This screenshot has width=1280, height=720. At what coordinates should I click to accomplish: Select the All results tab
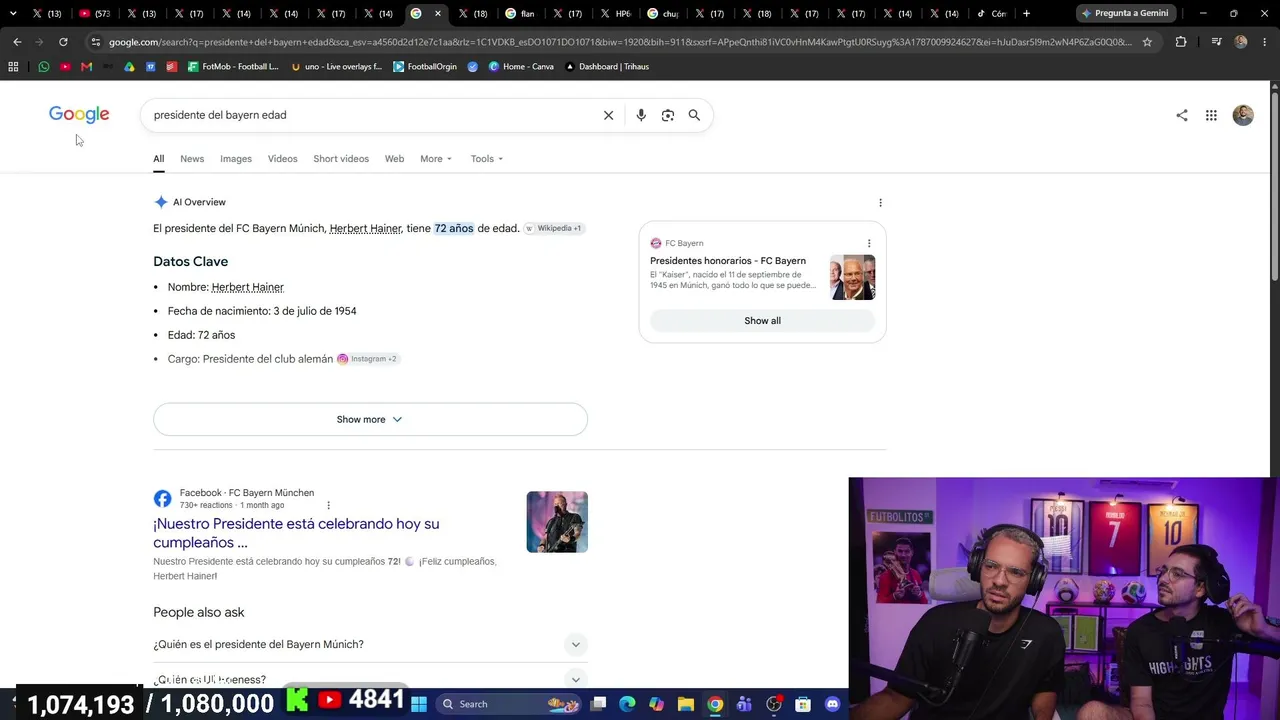point(159,159)
